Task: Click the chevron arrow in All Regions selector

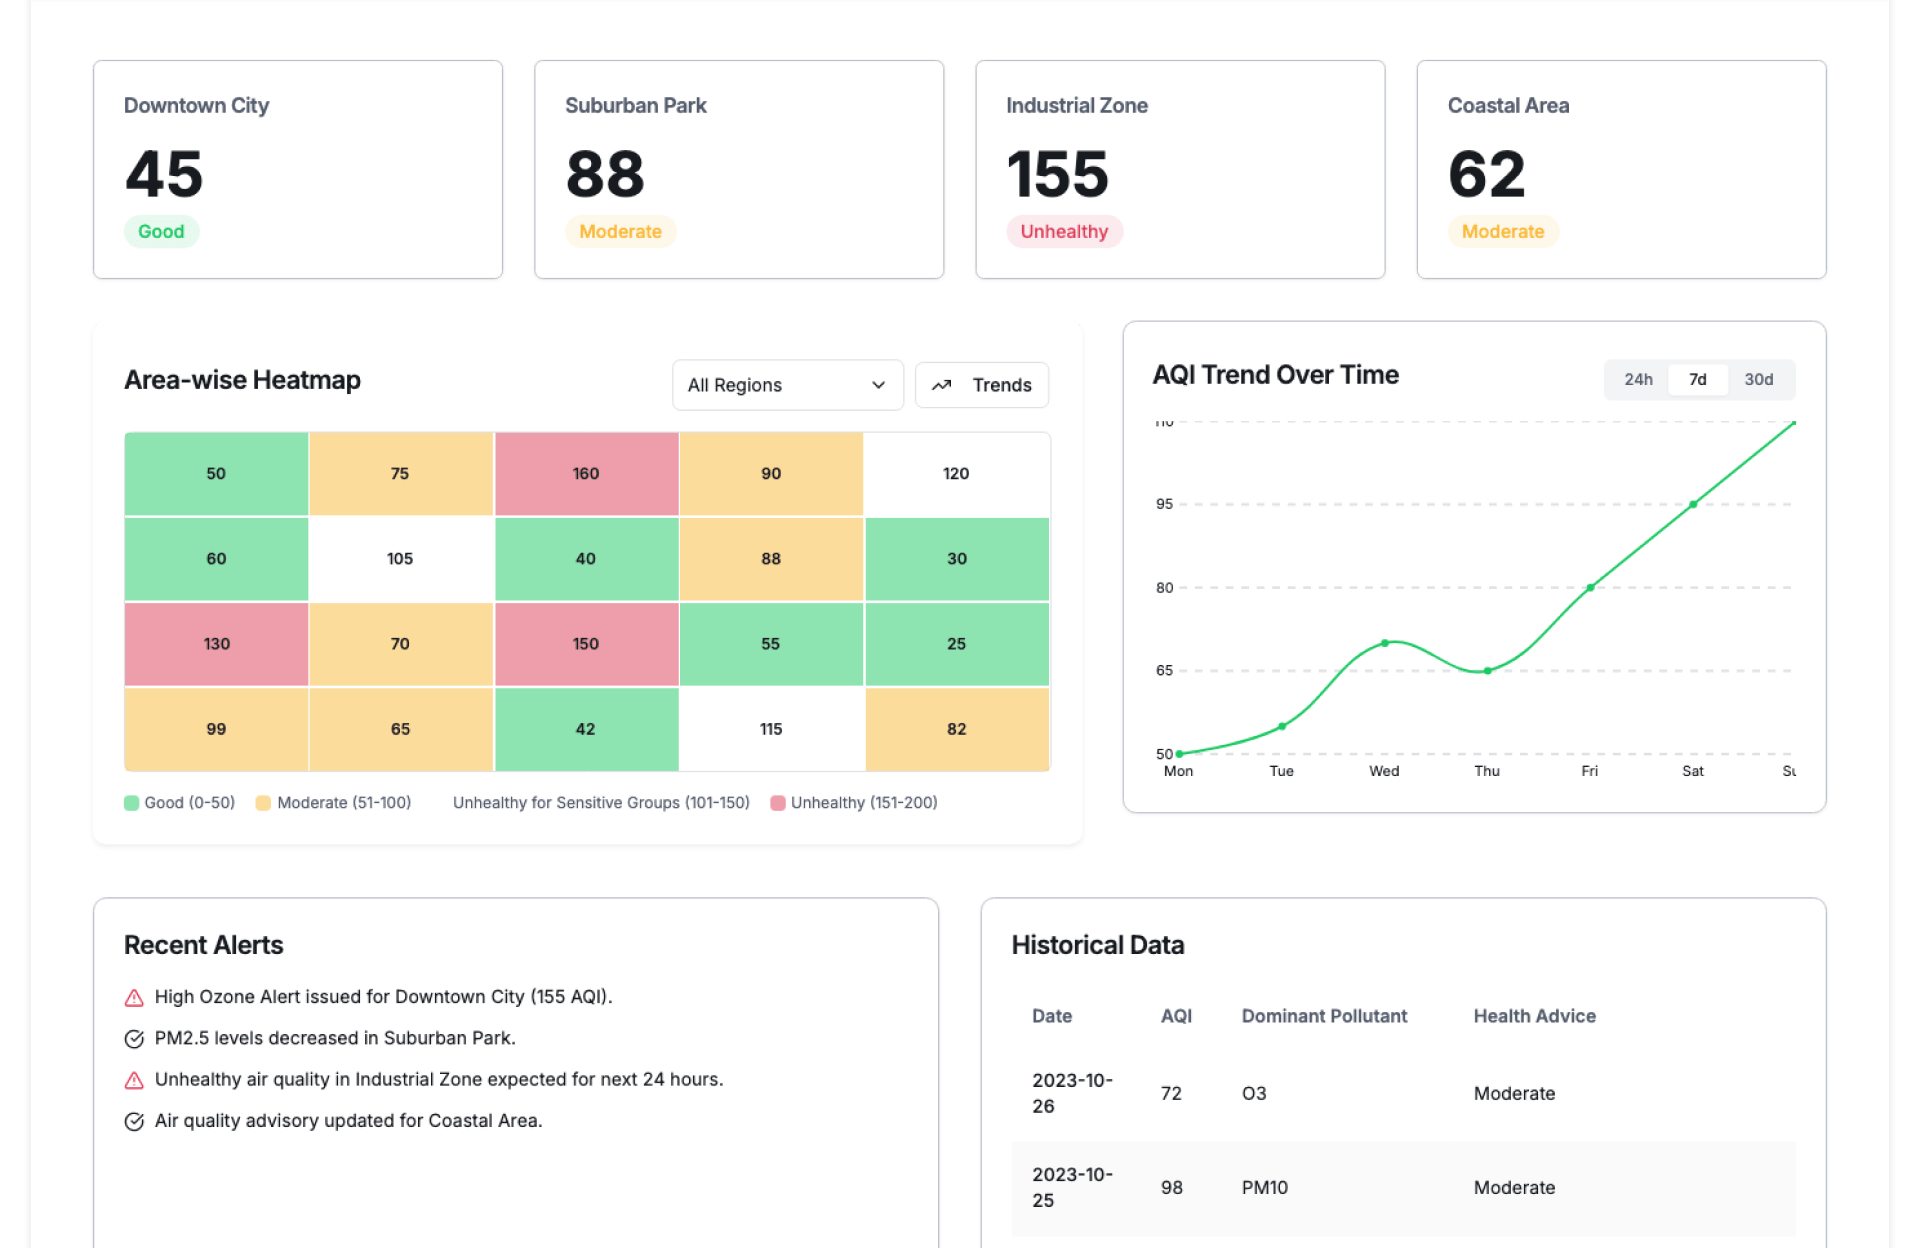Action: (x=878, y=385)
